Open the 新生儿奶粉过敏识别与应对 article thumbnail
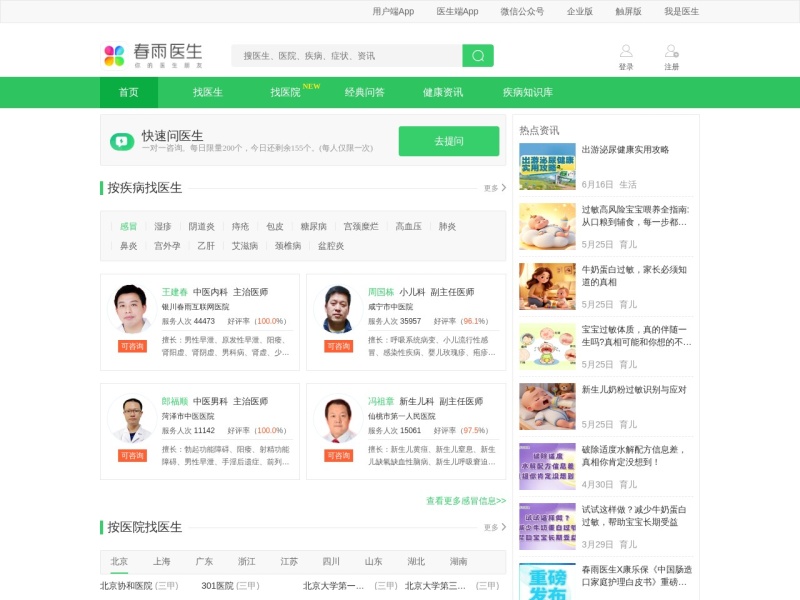Viewport: 800px width, 600px height. point(547,406)
